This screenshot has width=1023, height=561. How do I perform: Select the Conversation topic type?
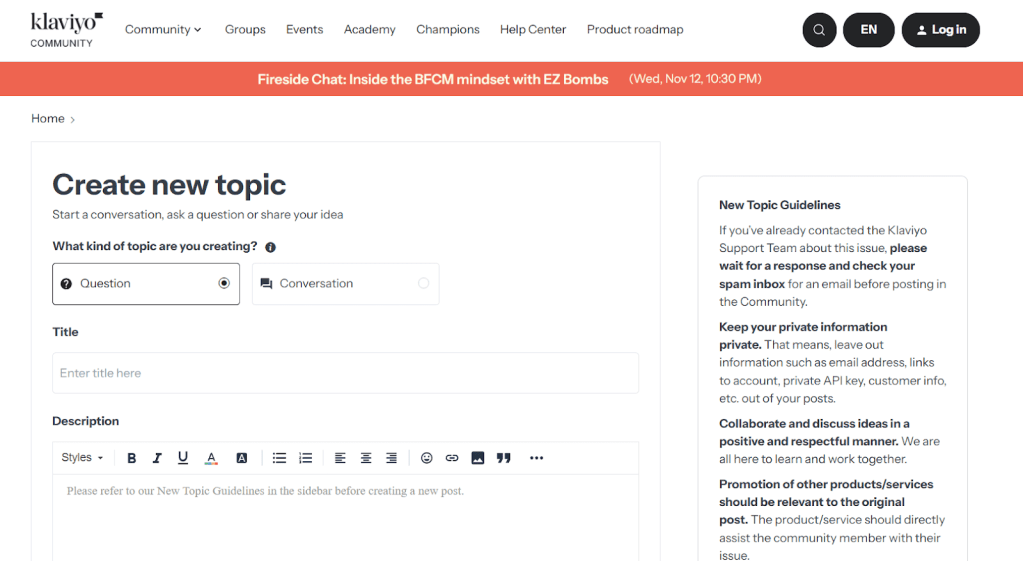[x=345, y=284]
